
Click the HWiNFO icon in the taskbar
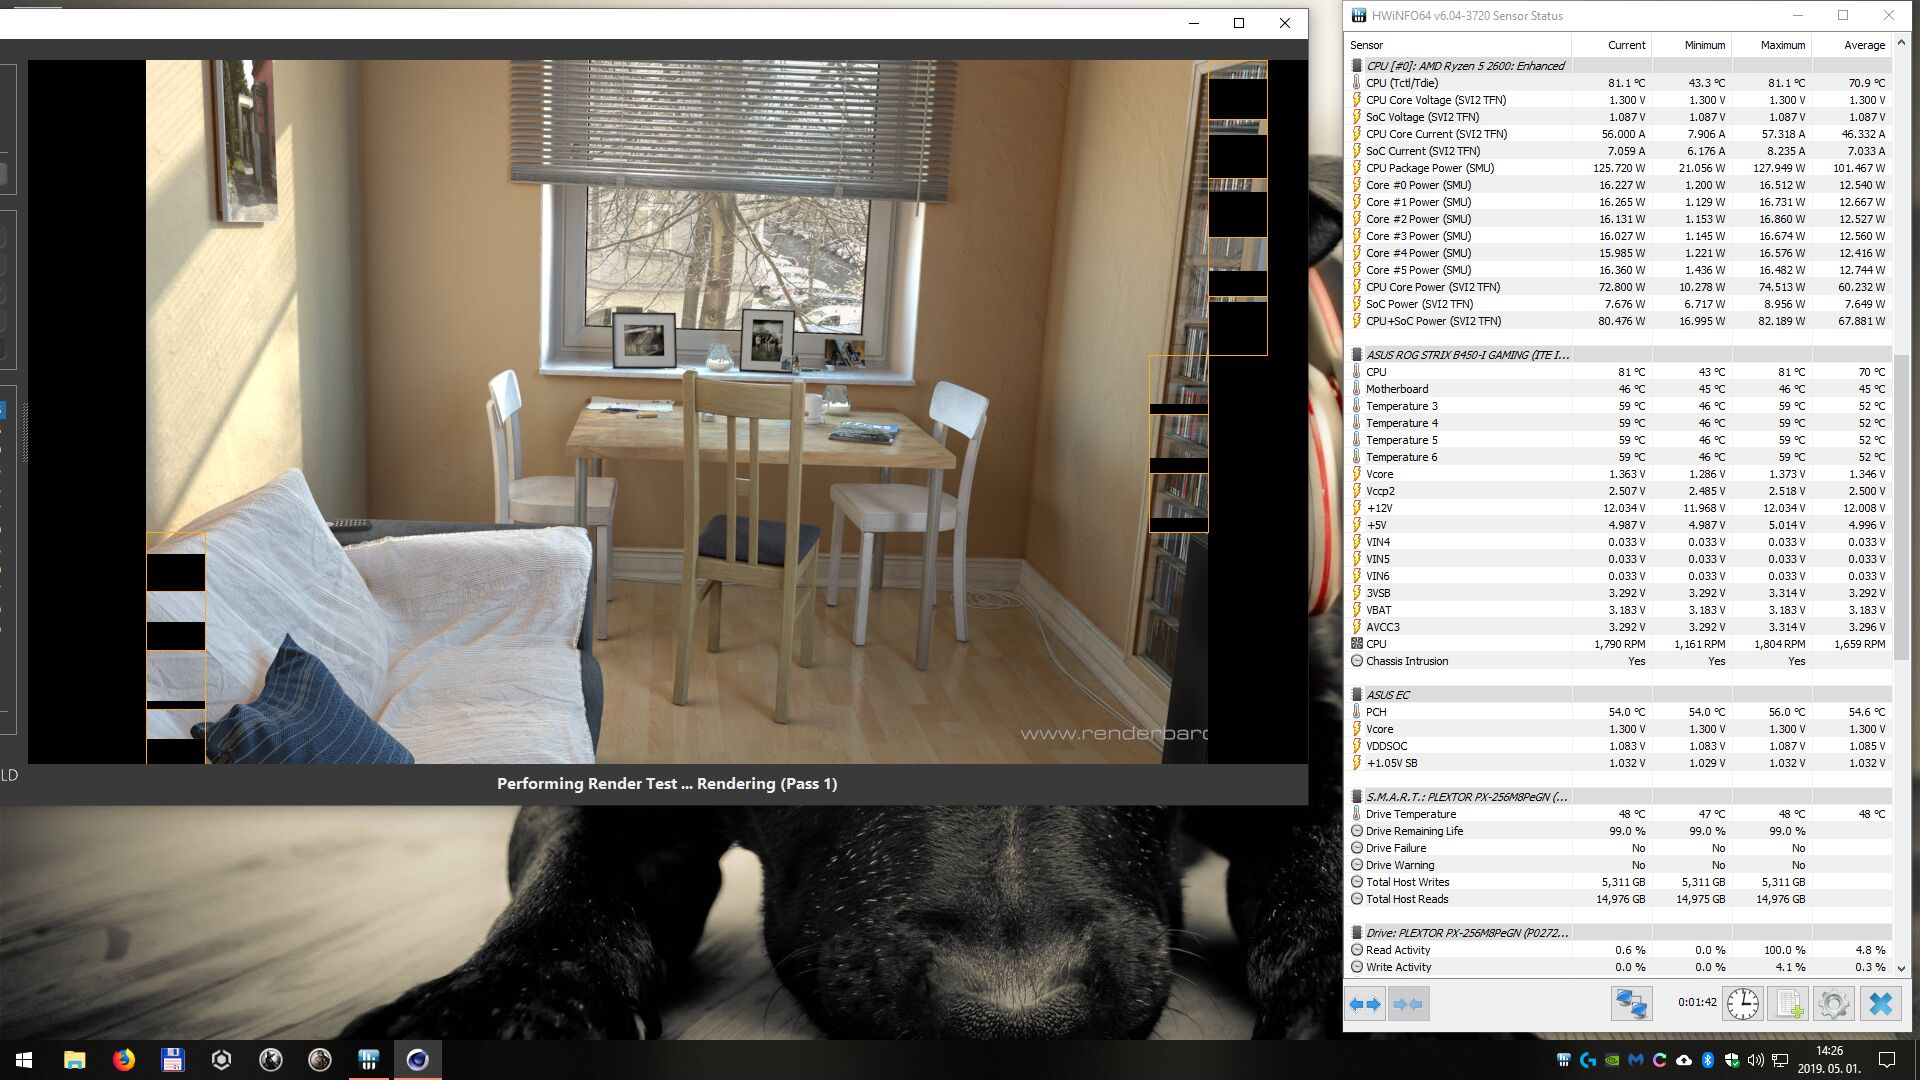point(369,1060)
